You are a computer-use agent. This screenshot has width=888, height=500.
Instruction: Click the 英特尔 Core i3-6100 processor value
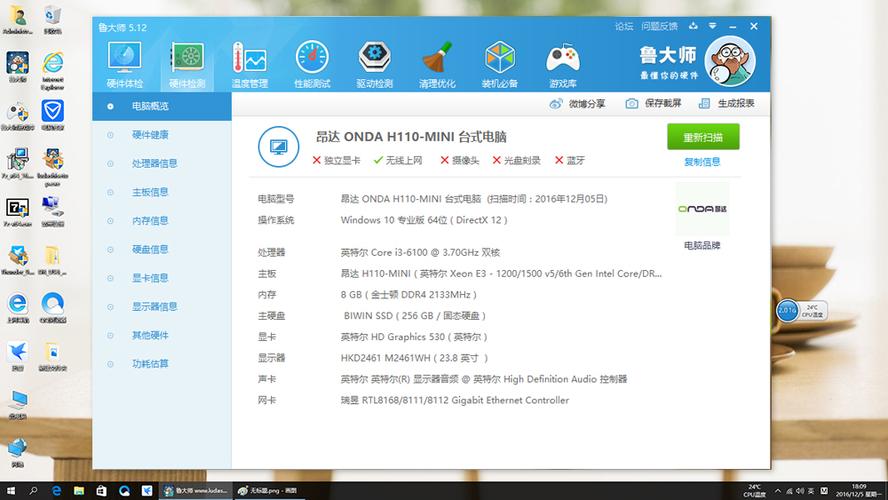(420, 253)
